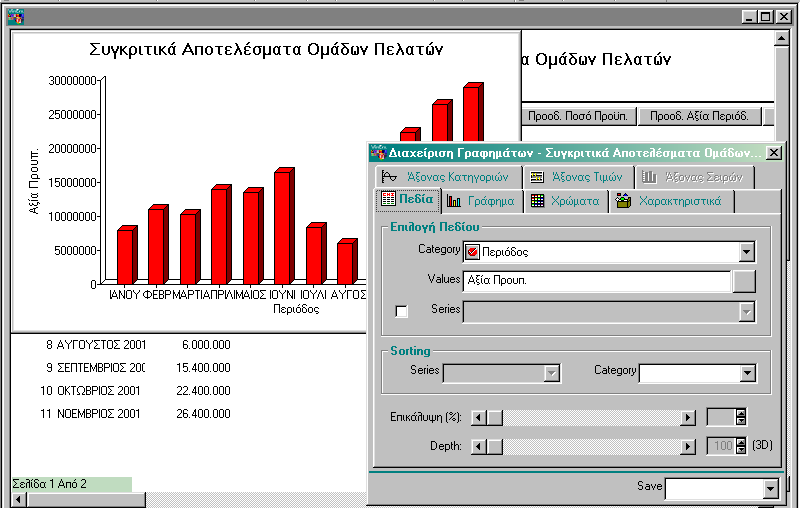800x508 pixels.
Task: Click the main window scroll up arrow
Action: 782,38
